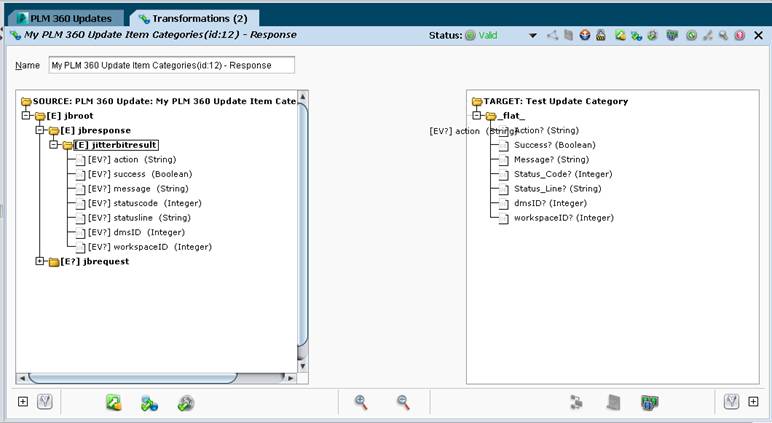Open the status dropdown arrow beside Valid
This screenshot has width=772, height=423.
pos(533,35)
